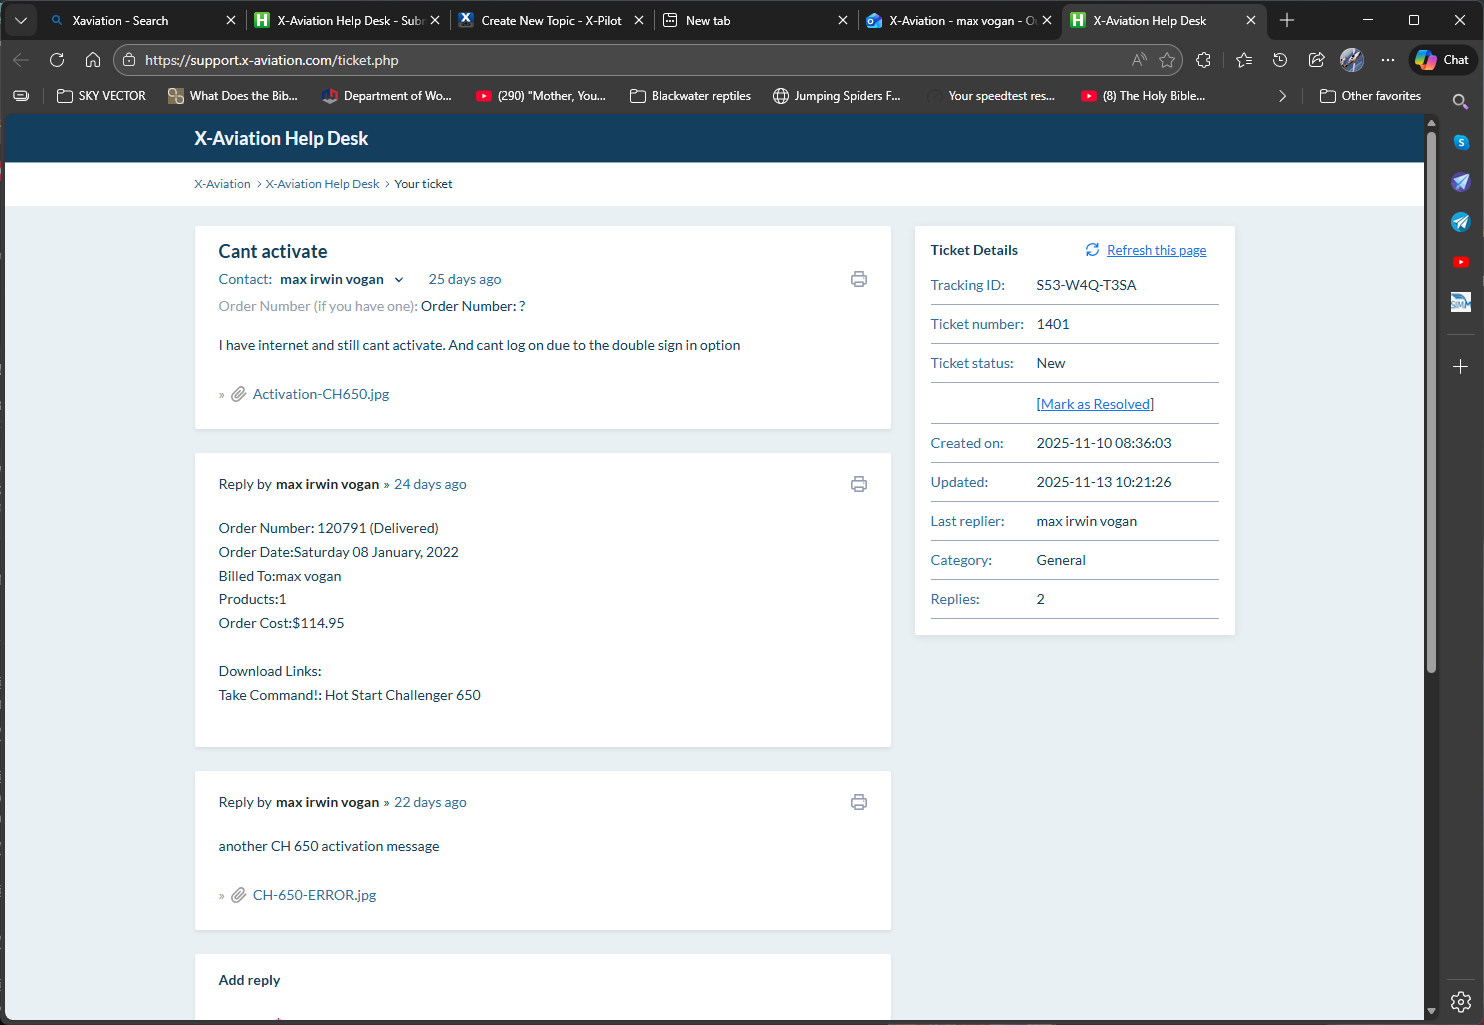The width and height of the screenshot is (1484, 1025).
Task: Refresh the browser page with reload icon
Action: click(57, 60)
